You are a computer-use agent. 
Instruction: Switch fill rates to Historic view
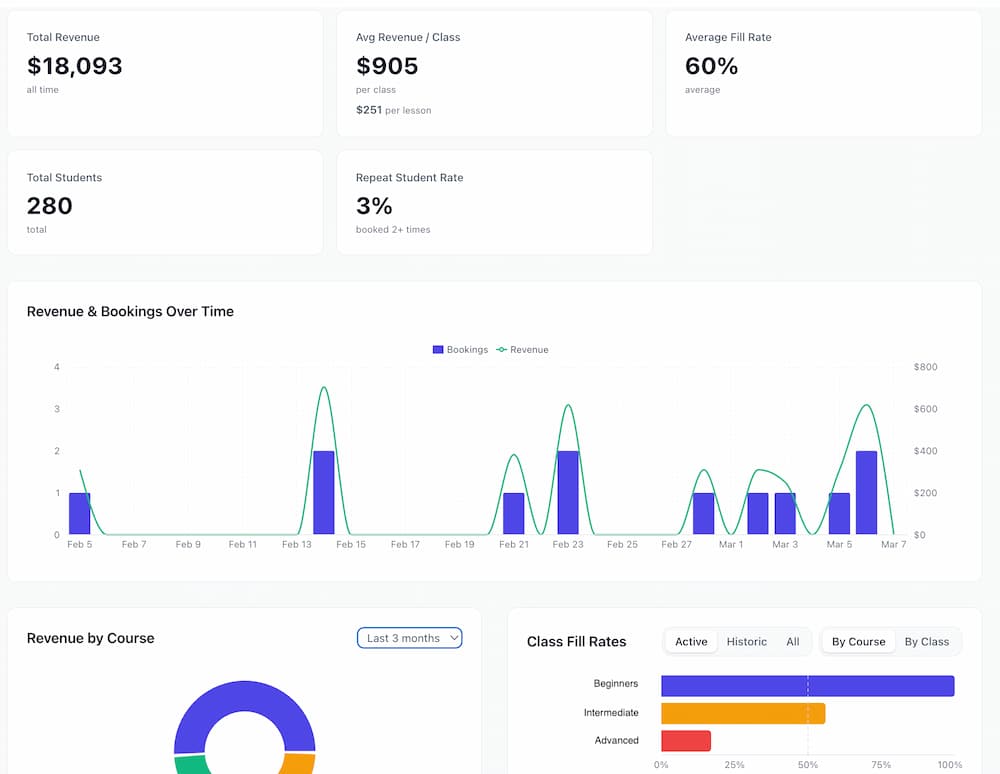pos(746,641)
